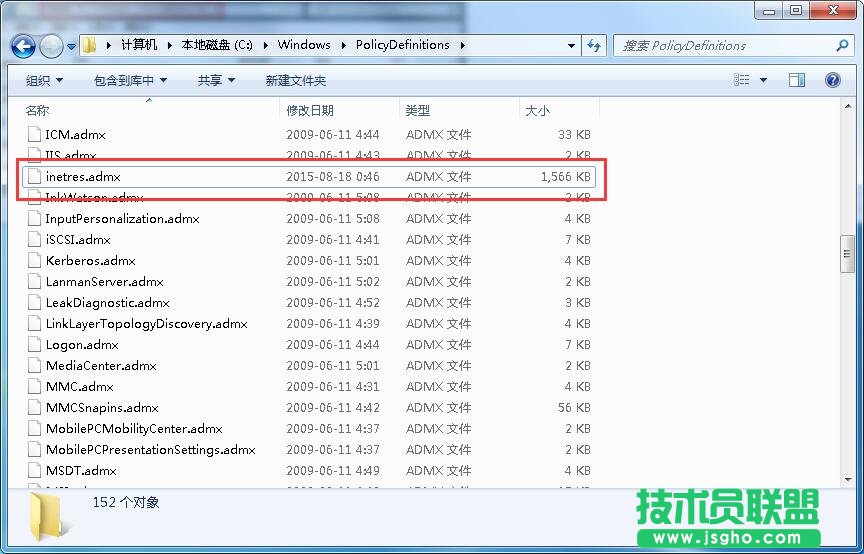Click the Back navigation arrow button

(x=23, y=46)
